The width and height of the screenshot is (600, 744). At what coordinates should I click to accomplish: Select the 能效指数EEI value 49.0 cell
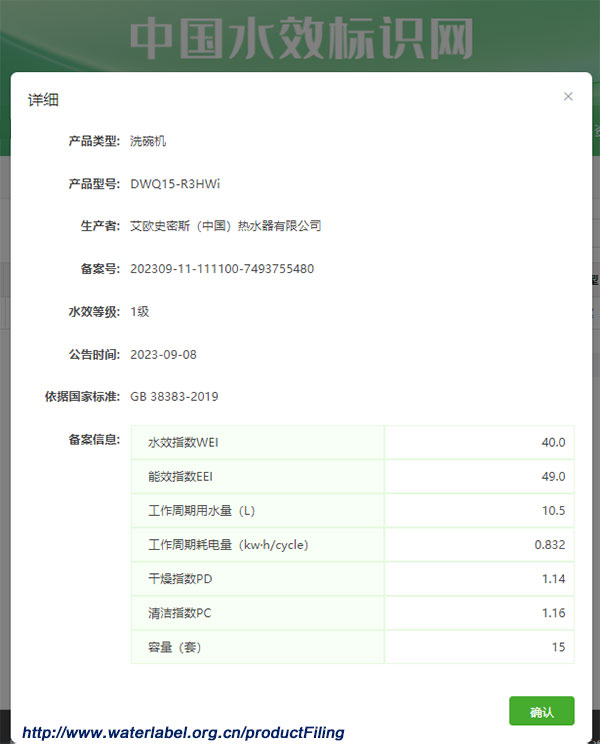point(553,477)
